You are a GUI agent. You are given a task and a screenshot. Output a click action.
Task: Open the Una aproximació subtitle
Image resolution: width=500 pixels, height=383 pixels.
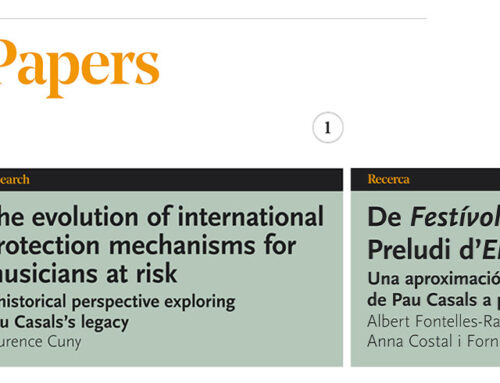(433, 279)
